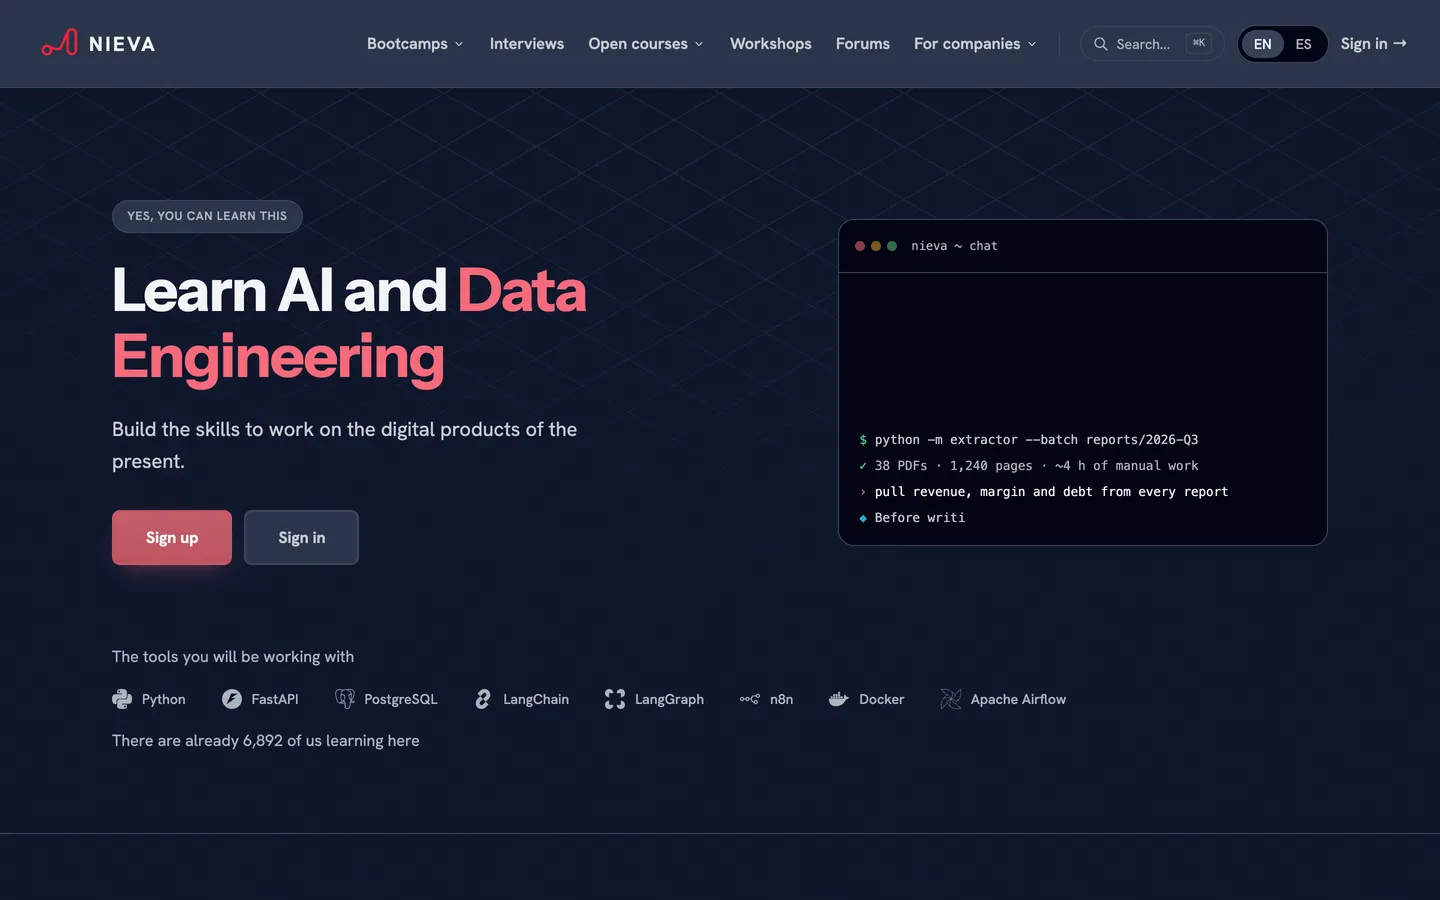Image resolution: width=1440 pixels, height=900 pixels.
Task: Click the Docker whale icon
Action: 839,699
